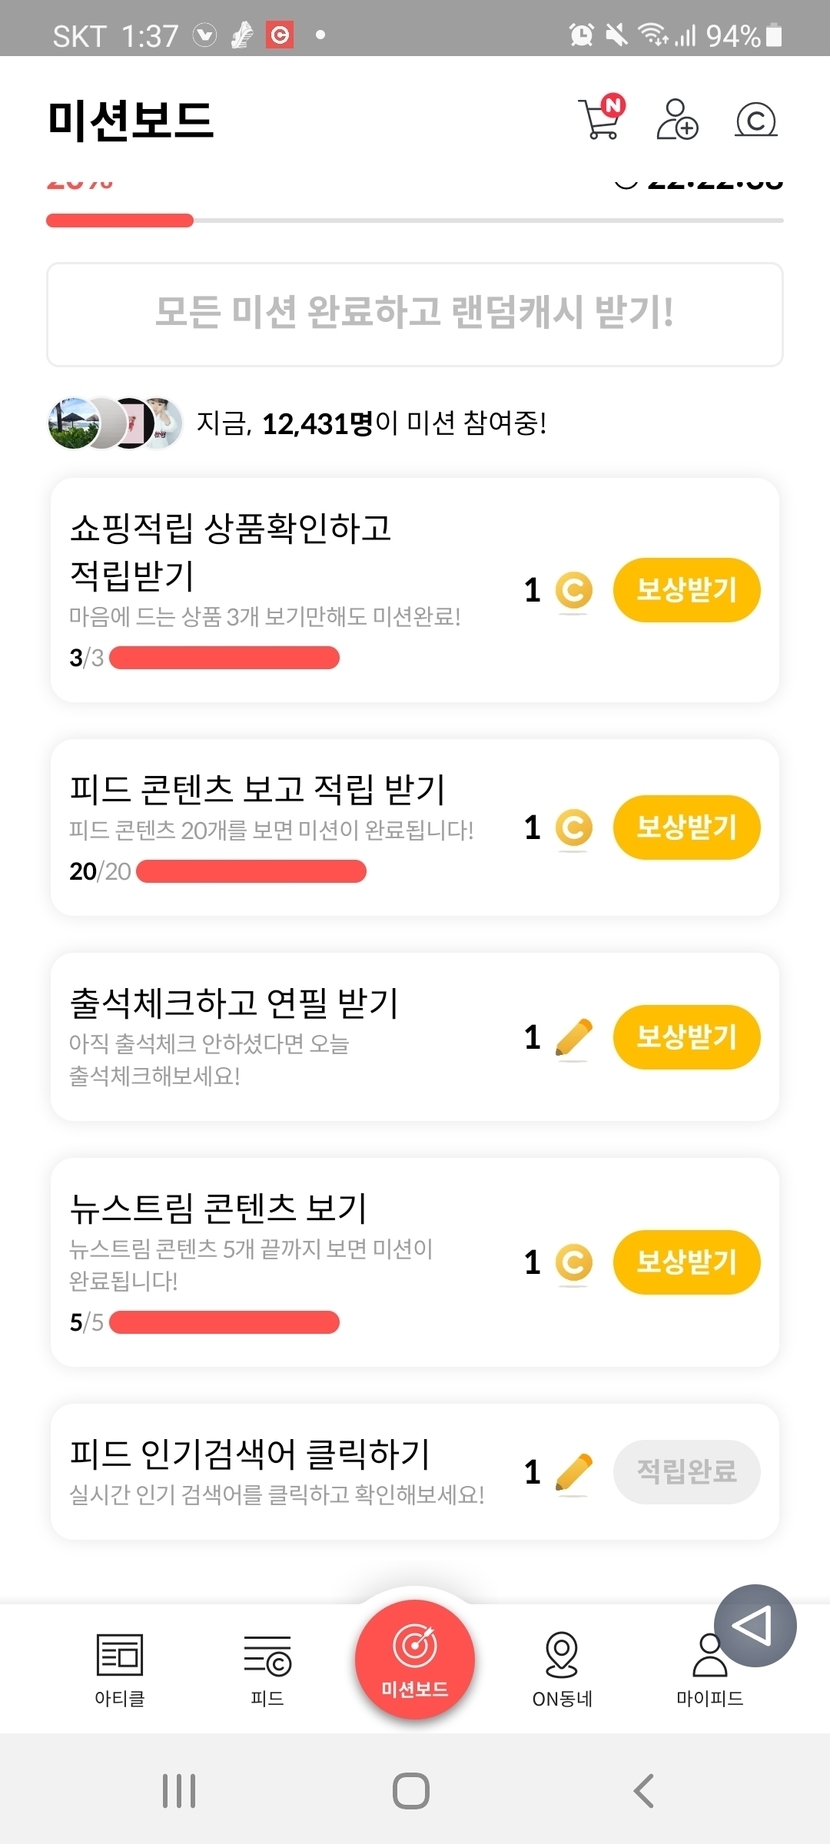Tap the 미션보드 center button
The width and height of the screenshot is (830, 1844).
pyautogui.click(x=415, y=1660)
